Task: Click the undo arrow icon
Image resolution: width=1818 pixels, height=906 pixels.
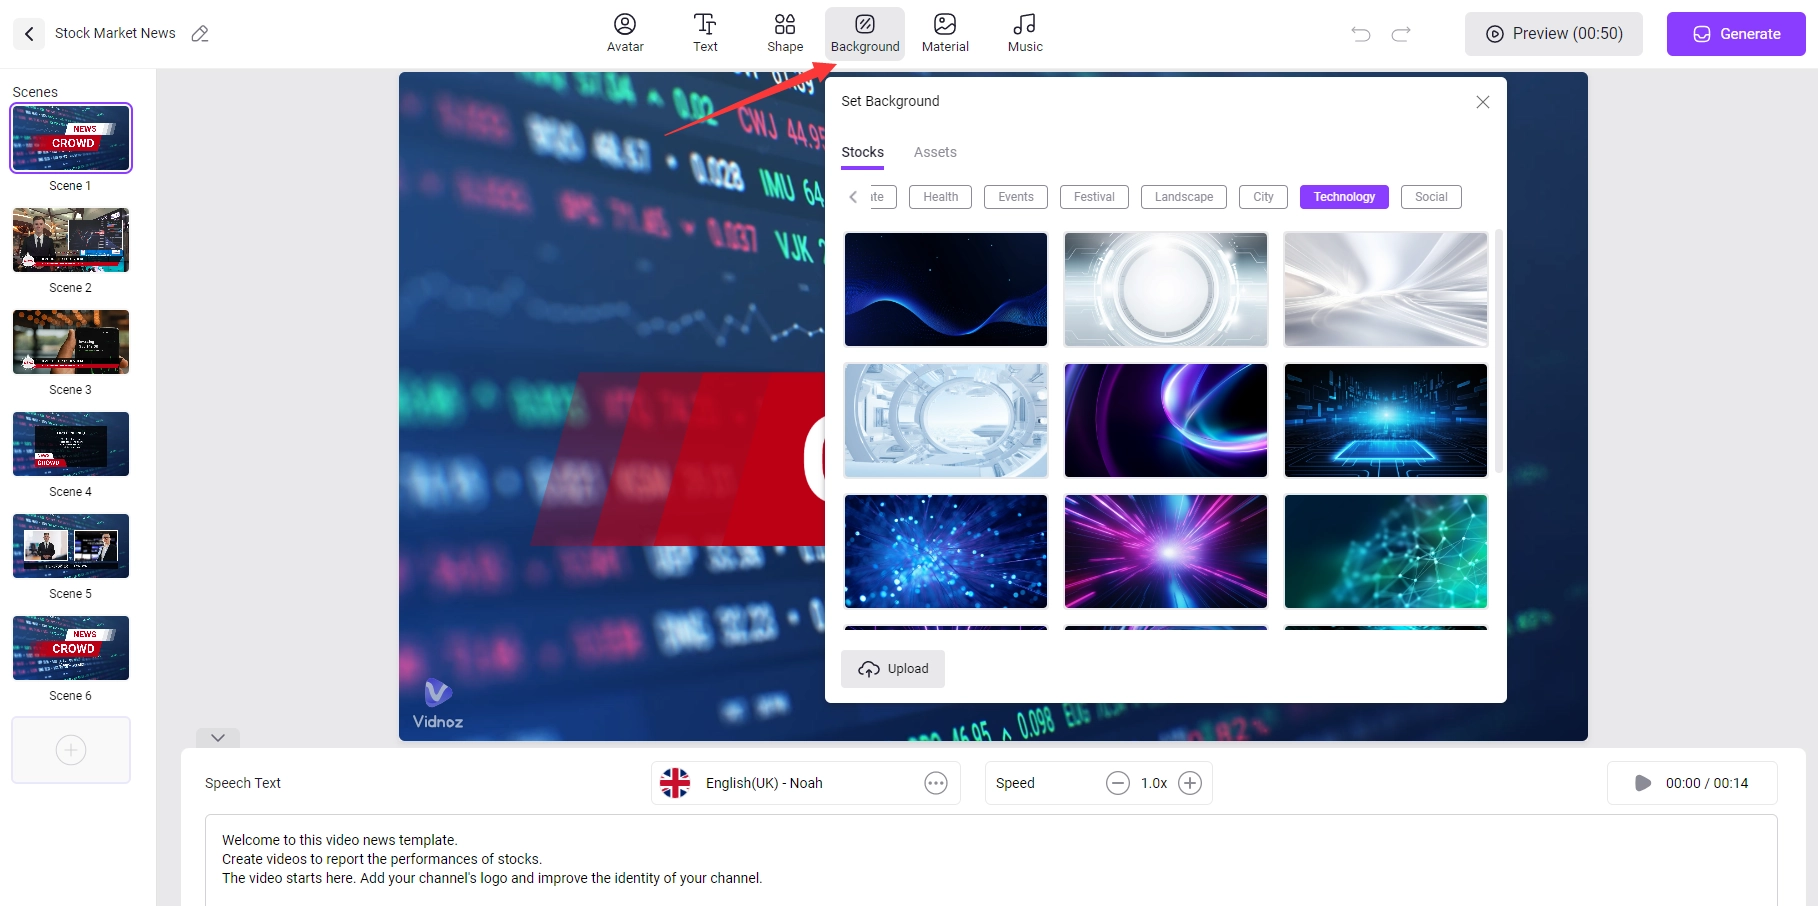Action: 1361,34
